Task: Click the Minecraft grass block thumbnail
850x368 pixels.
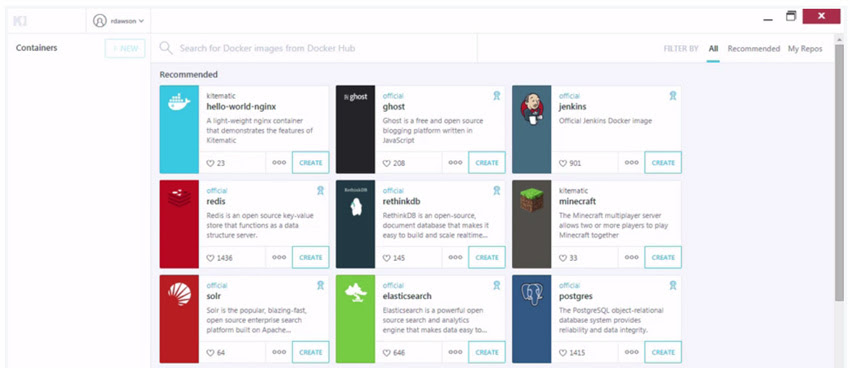Action: [x=532, y=224]
